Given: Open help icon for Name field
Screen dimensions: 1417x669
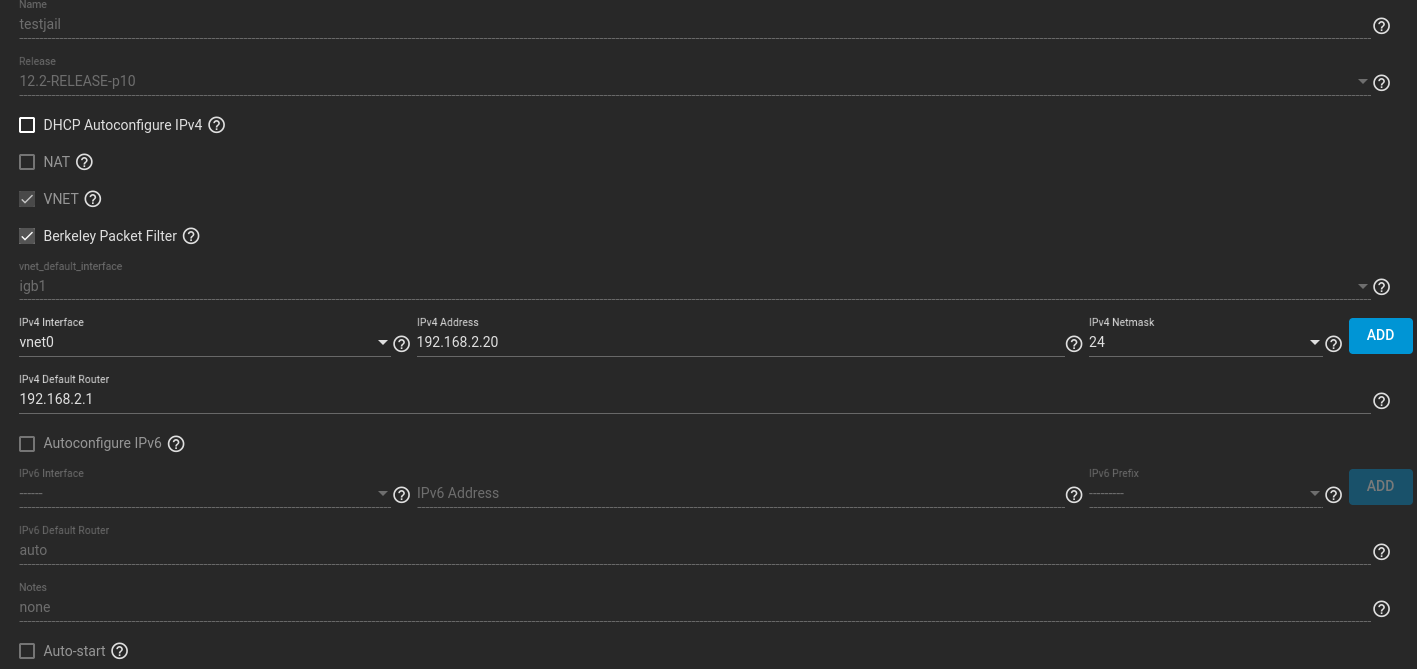Looking at the screenshot, I should (x=1381, y=26).
